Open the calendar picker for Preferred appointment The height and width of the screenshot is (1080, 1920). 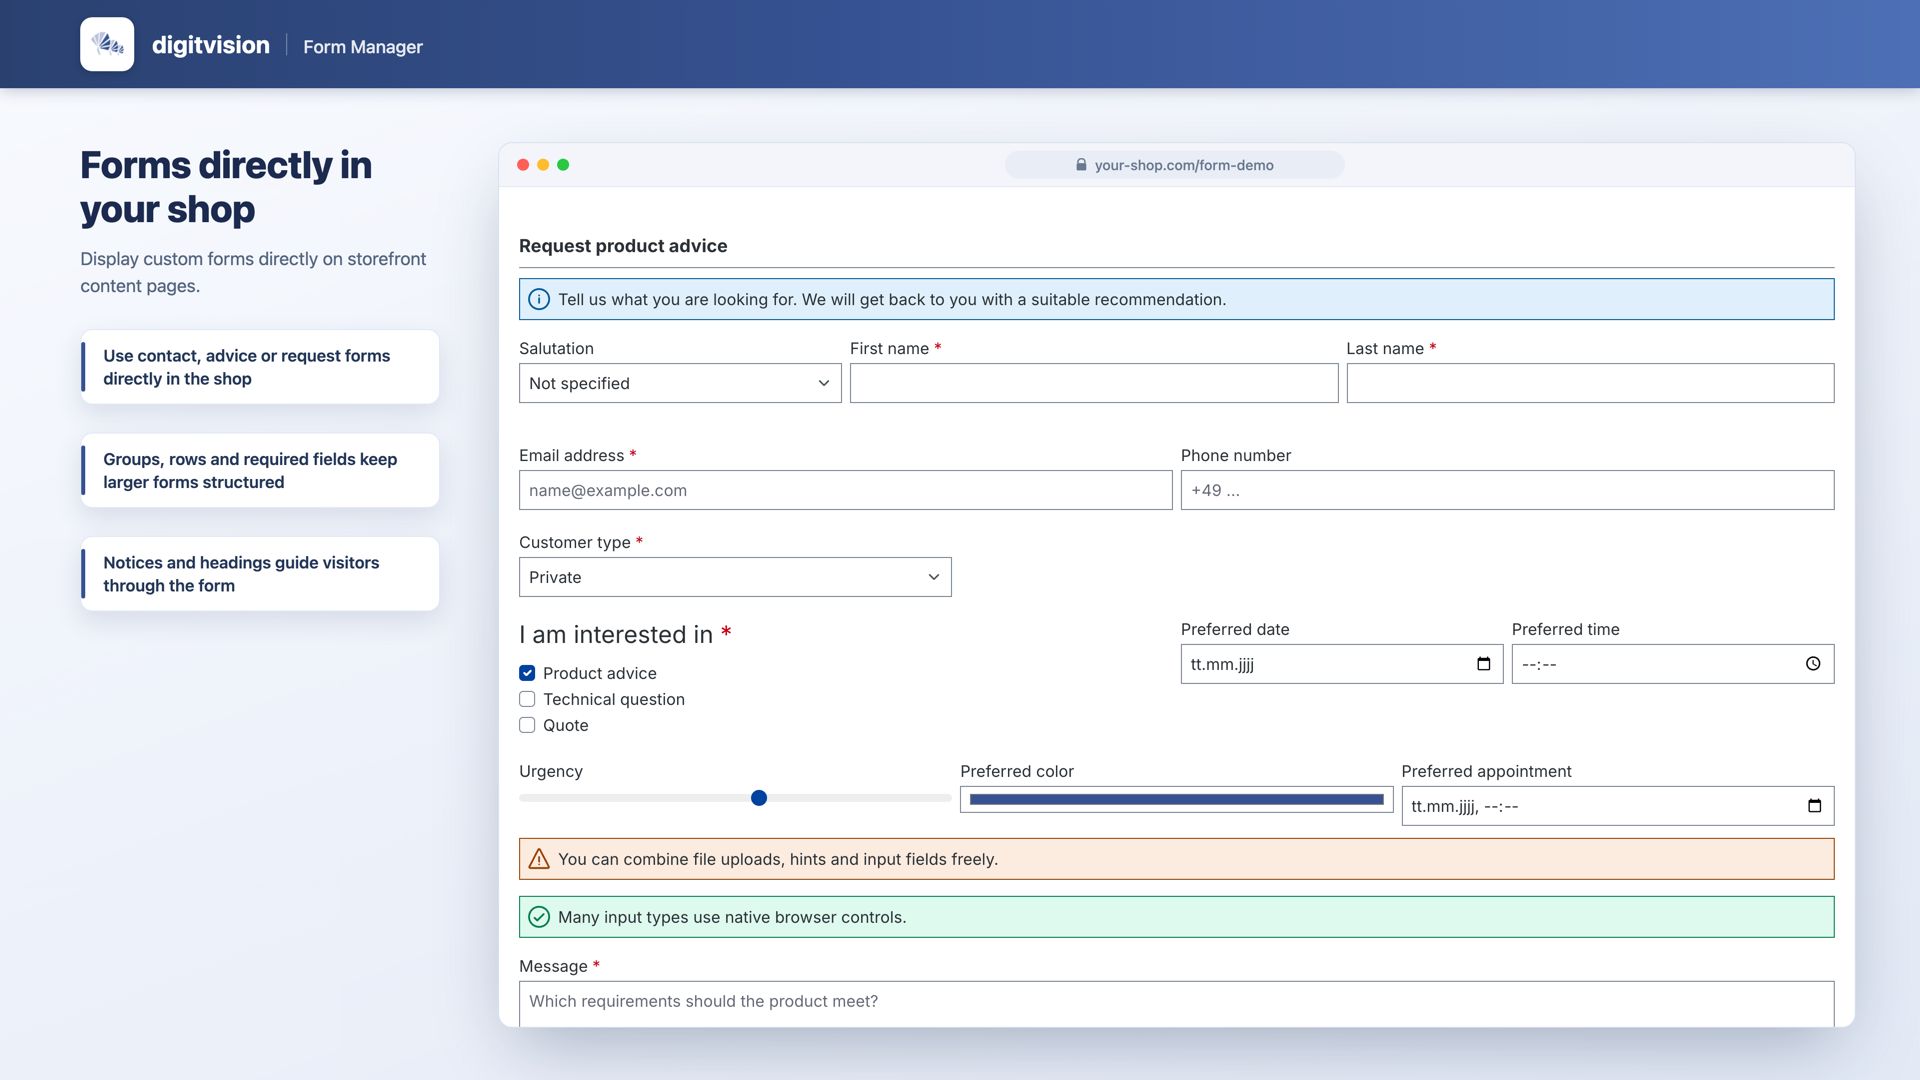point(1815,806)
